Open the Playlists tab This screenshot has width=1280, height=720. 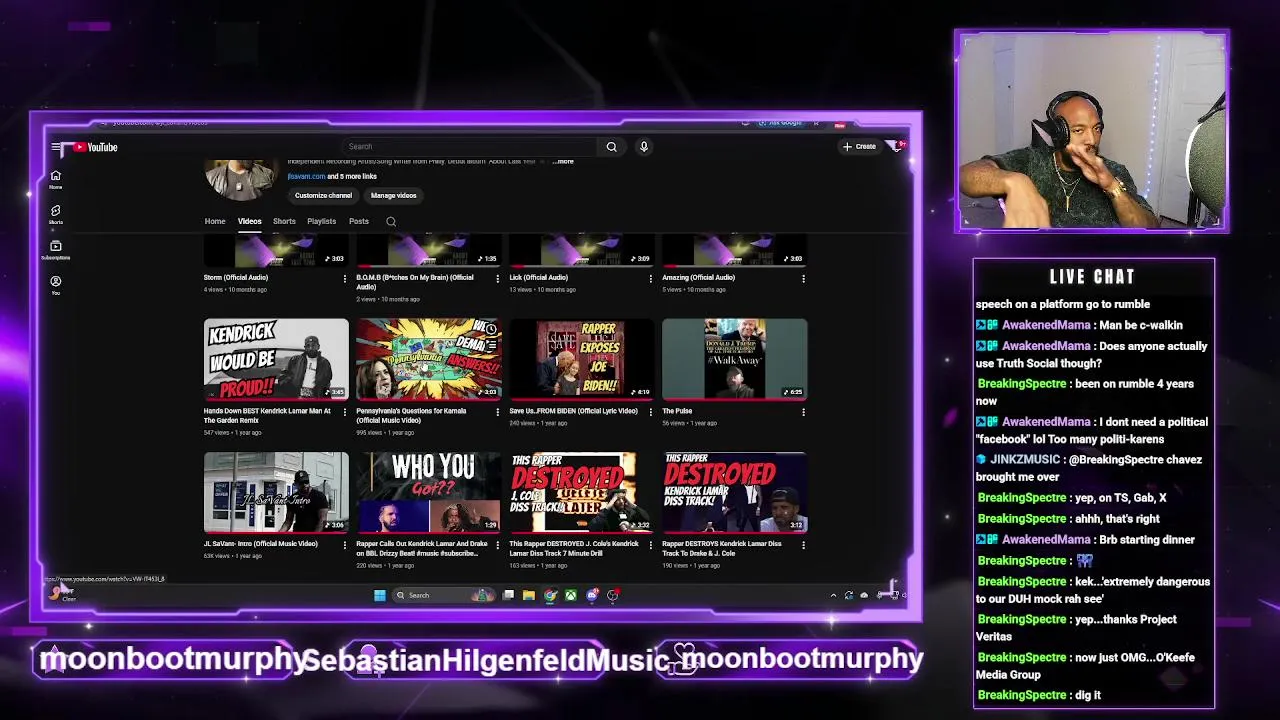[321, 222]
